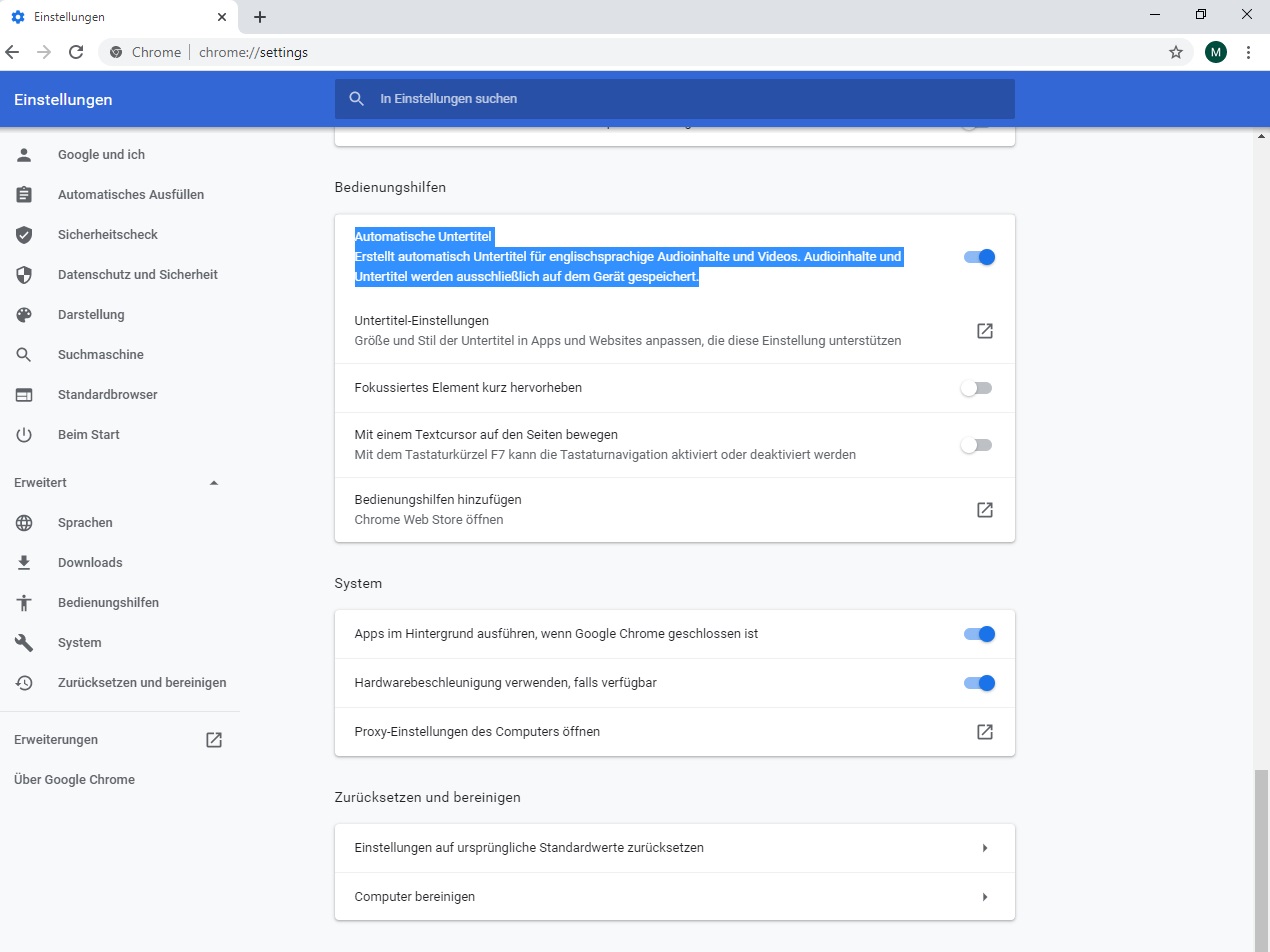Image resolution: width=1270 pixels, height=952 pixels.
Task: Expand Einstellungen auf ursprüngliche Standardwerte zurücksetzen
Action: (984, 848)
